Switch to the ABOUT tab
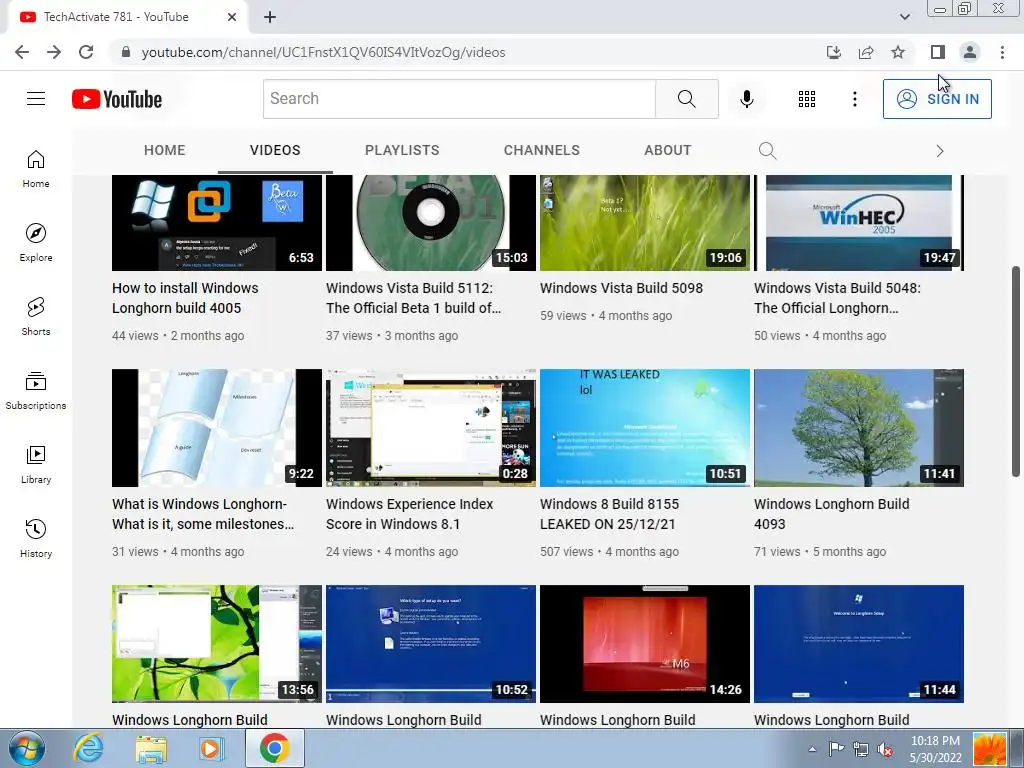 click(667, 150)
